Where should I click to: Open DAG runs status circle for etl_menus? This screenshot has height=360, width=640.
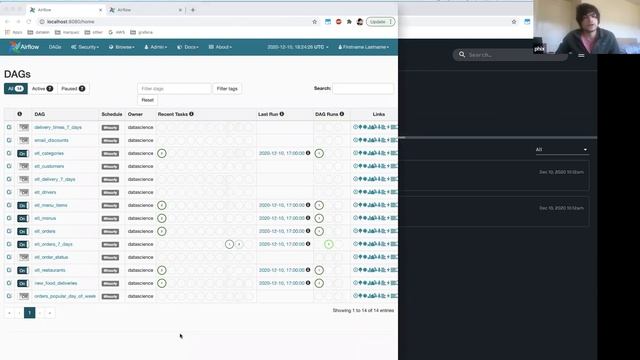[x=319, y=218]
